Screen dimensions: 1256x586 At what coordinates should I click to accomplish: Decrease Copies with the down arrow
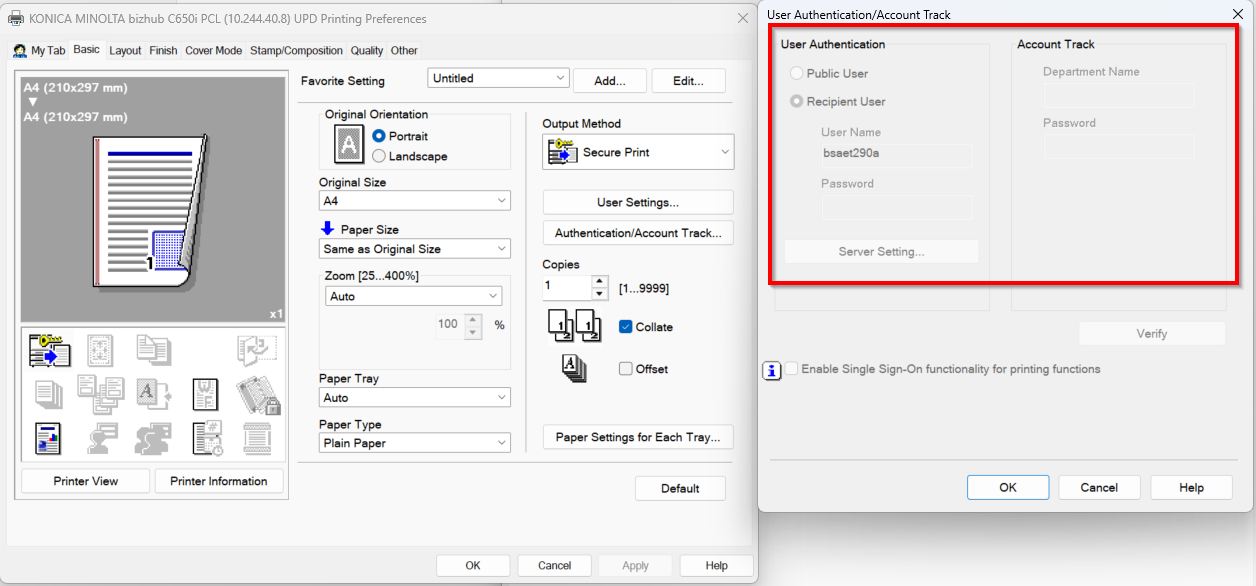pos(600,294)
